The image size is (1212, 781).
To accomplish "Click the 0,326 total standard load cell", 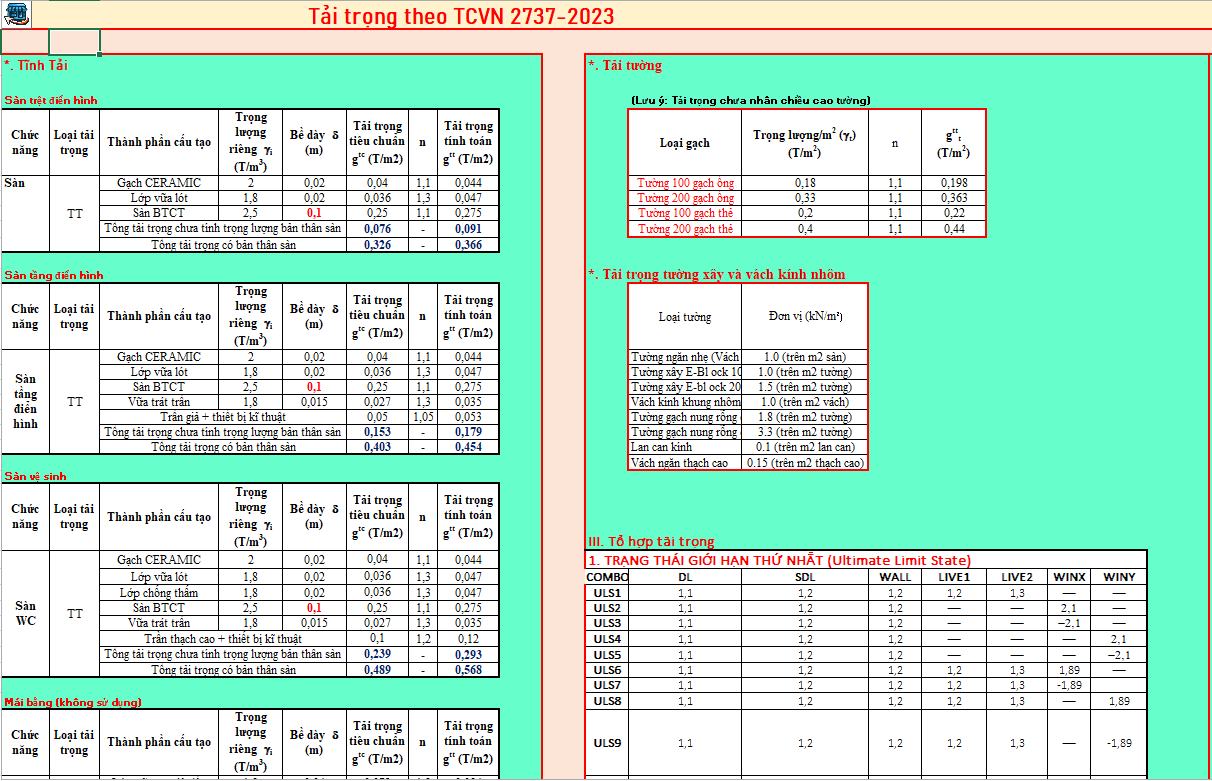I will [x=377, y=245].
